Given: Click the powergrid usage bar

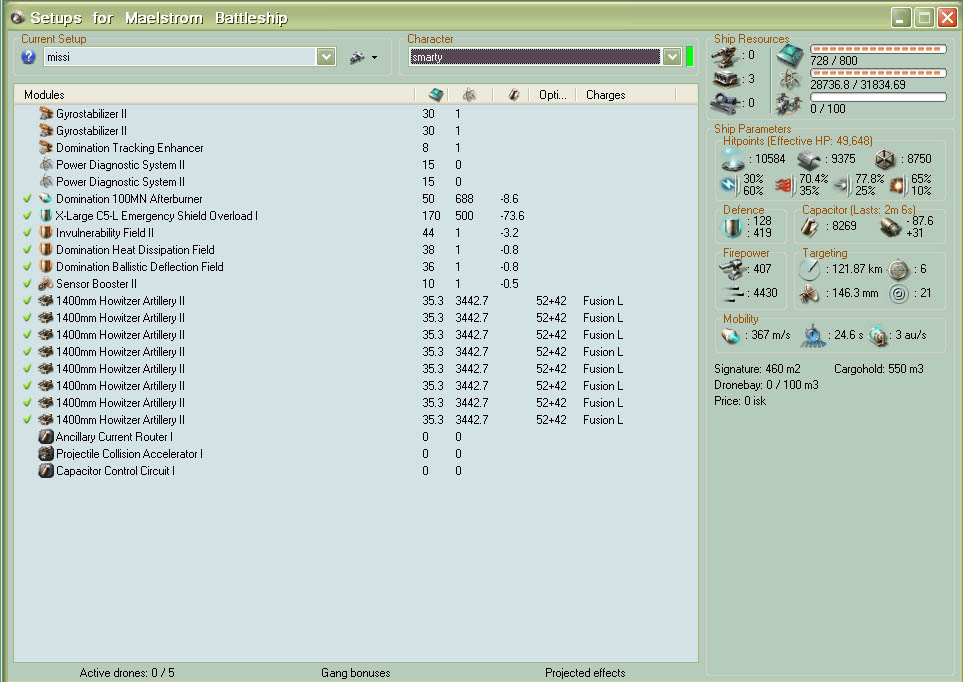Looking at the screenshot, I should [878, 73].
